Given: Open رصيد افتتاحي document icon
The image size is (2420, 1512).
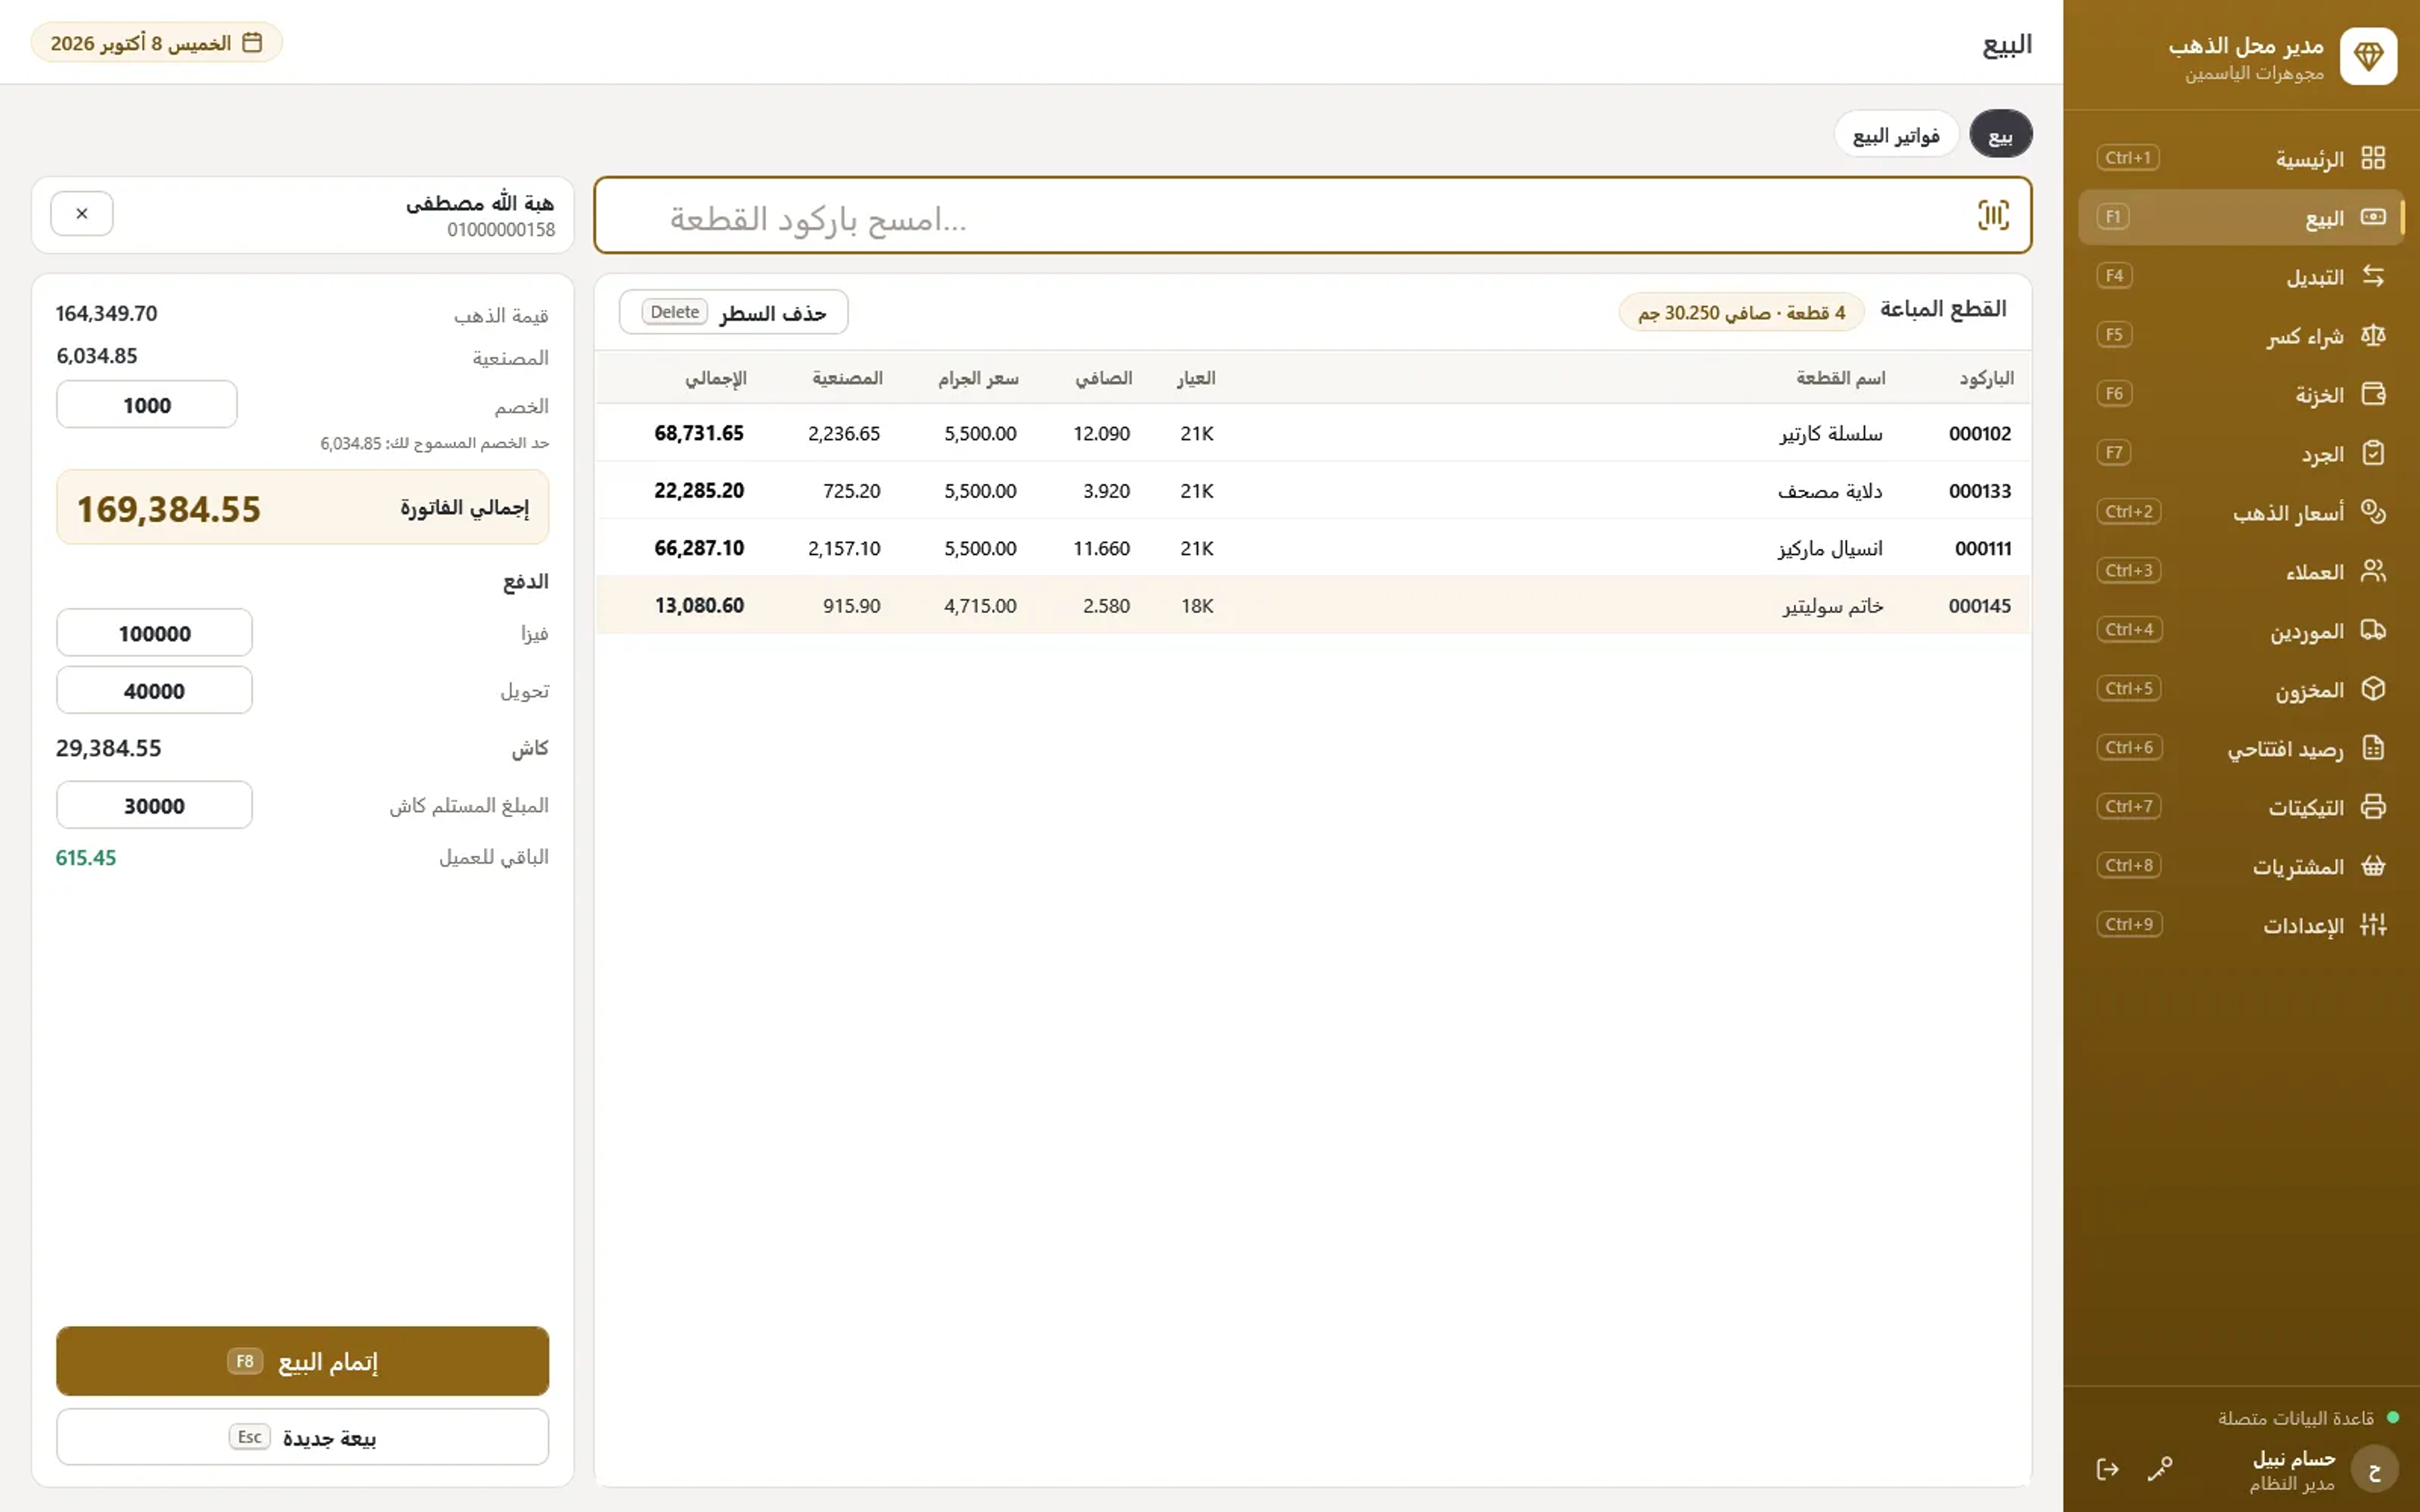Looking at the screenshot, I should (x=2373, y=748).
